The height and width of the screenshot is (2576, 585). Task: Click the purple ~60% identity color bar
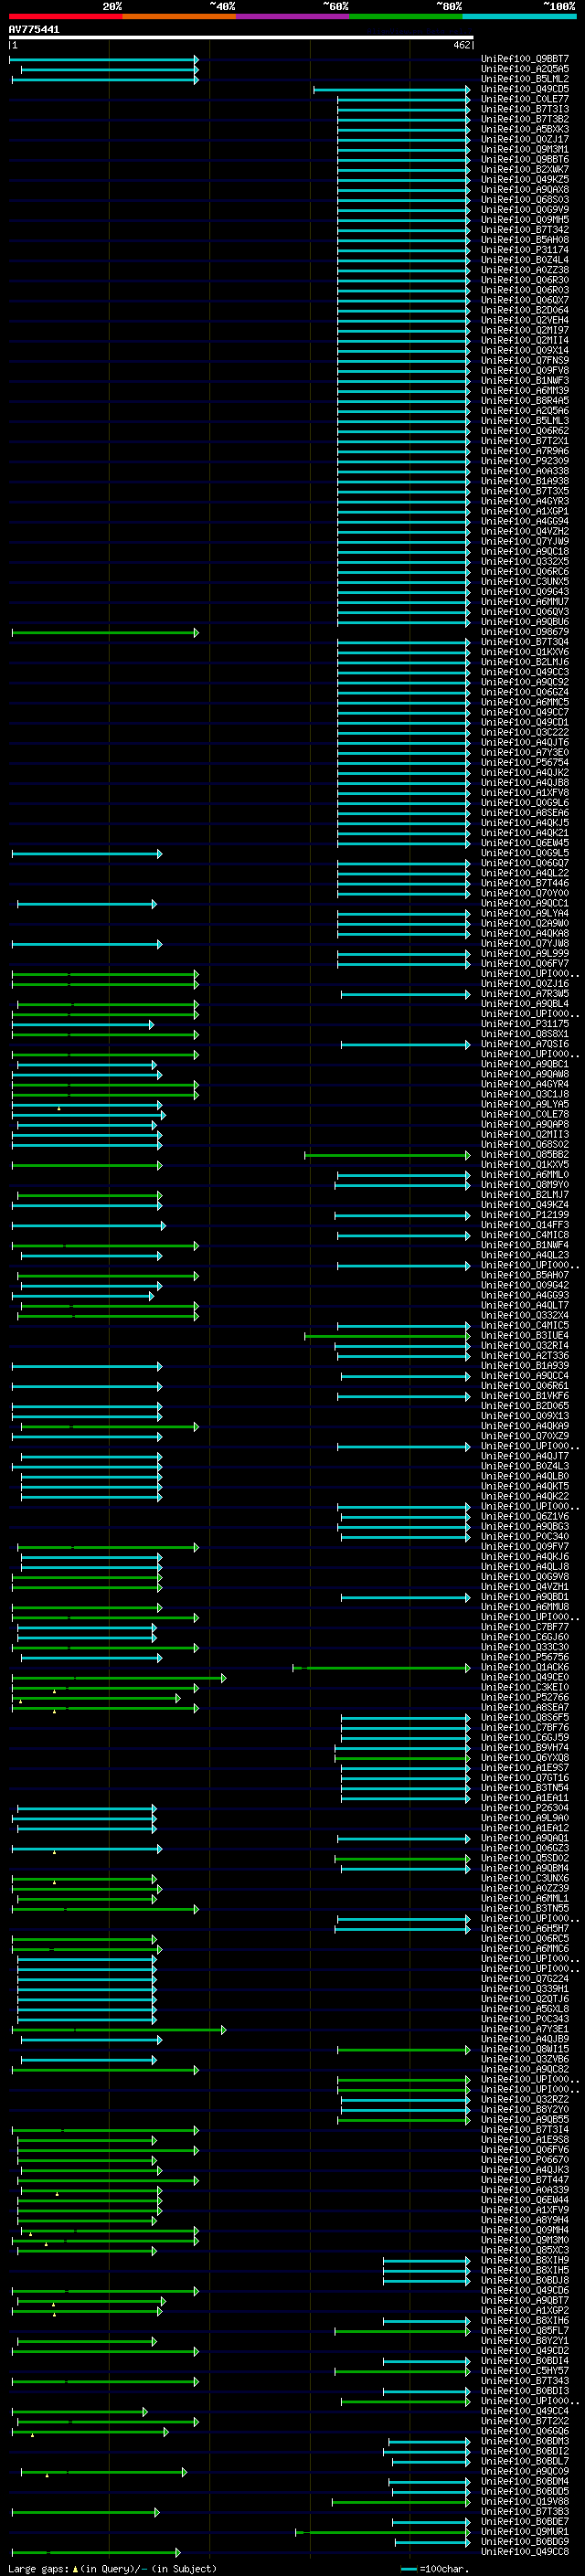293,16
